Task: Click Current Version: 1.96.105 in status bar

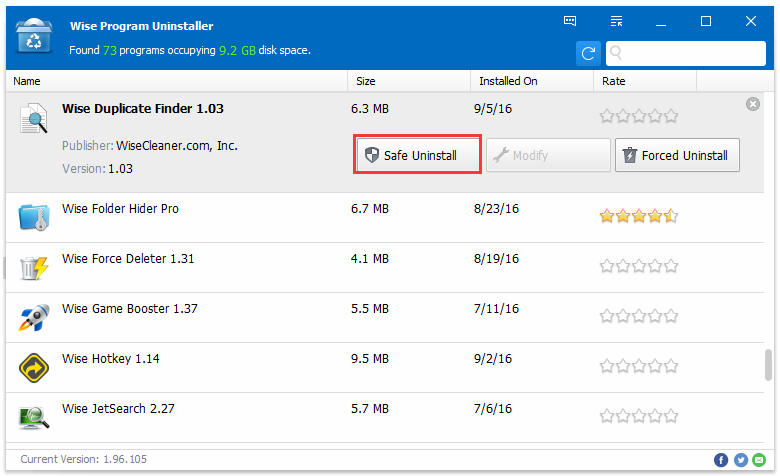Action: pos(84,460)
